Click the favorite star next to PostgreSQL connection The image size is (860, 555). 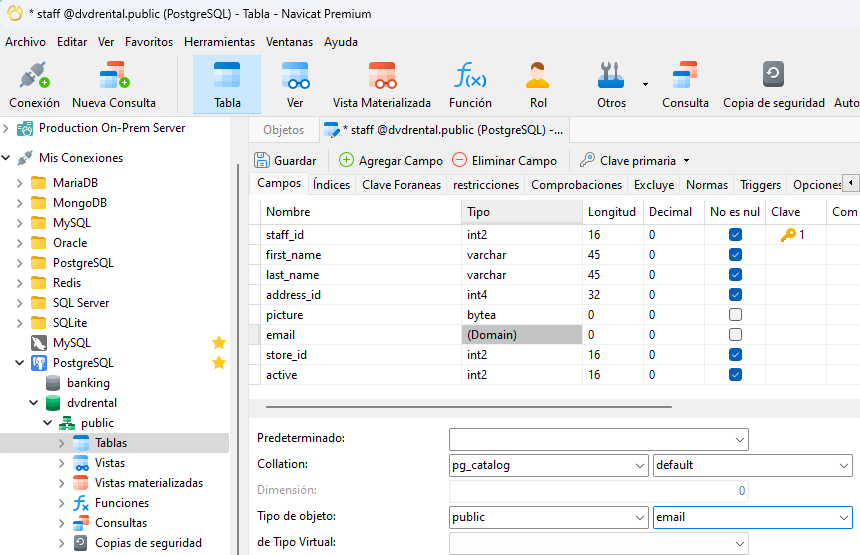(219, 363)
